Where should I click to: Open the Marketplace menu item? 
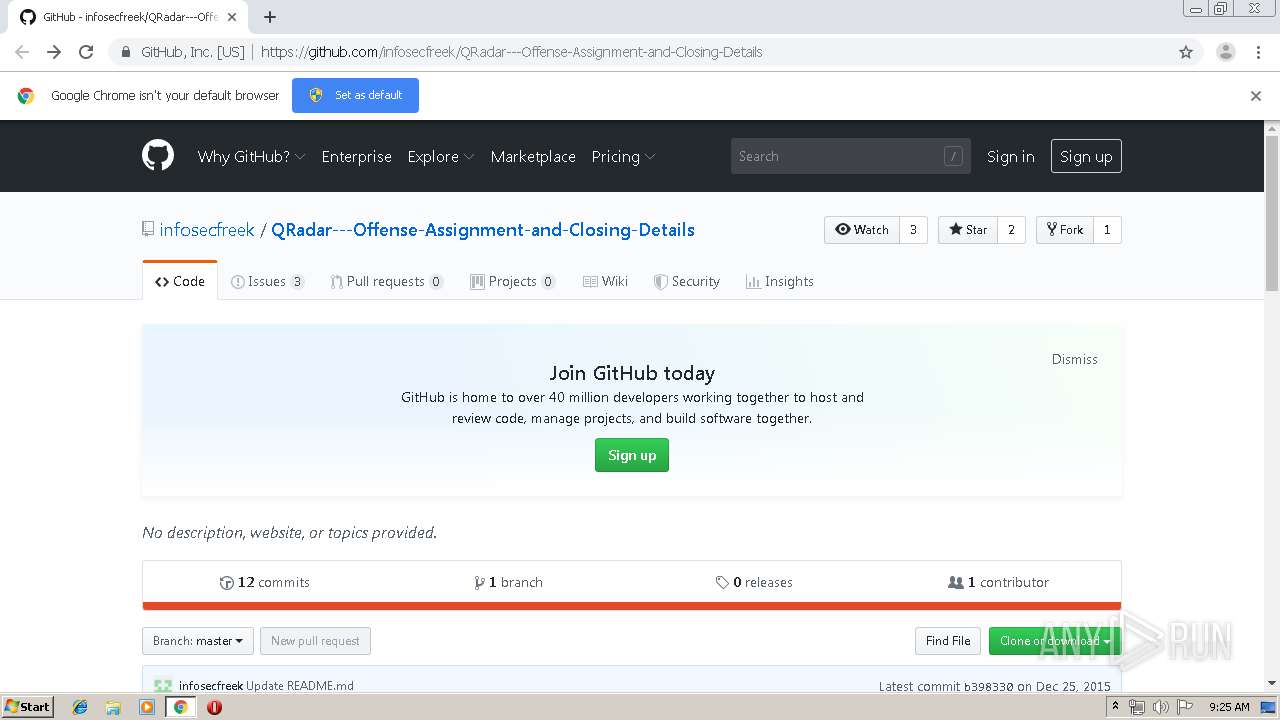tap(533, 156)
